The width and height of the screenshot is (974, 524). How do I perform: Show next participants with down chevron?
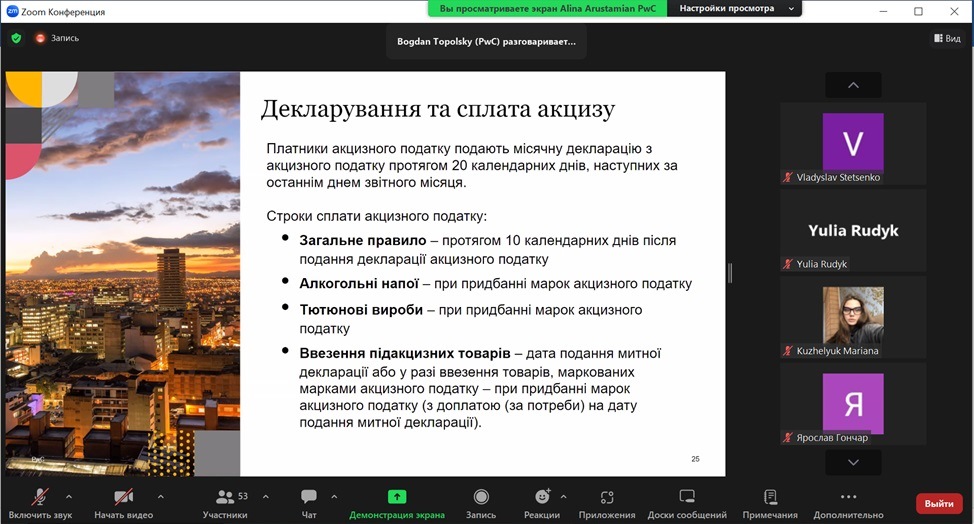pos(853,463)
